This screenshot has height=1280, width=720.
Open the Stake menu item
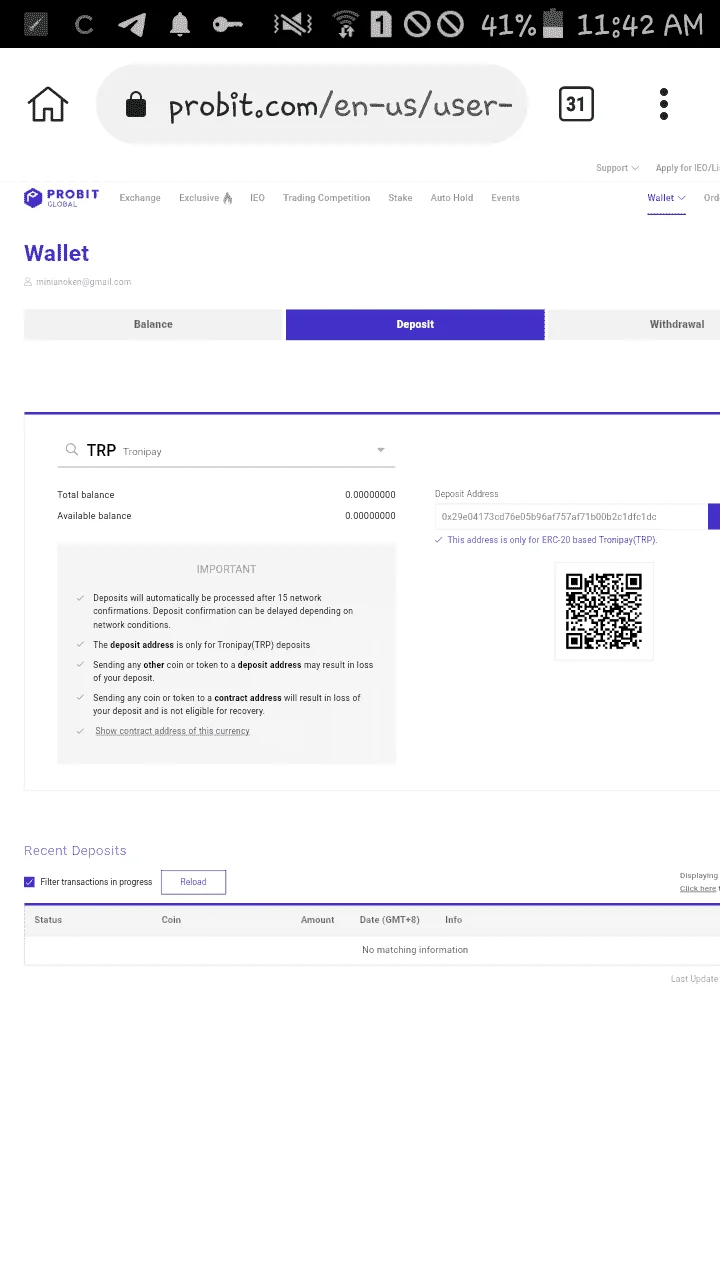[400, 198]
